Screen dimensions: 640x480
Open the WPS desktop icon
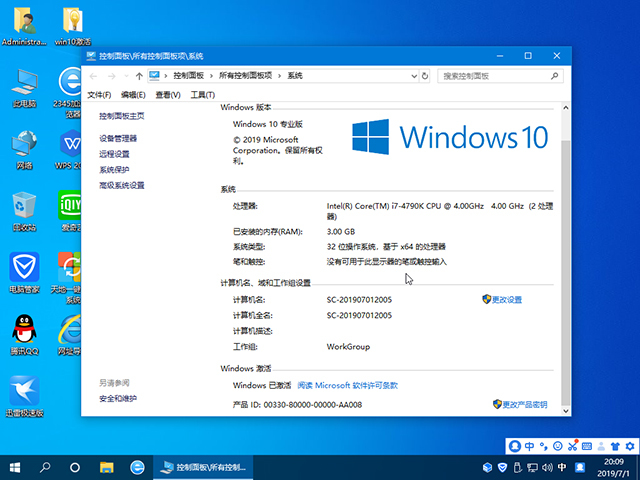[69, 145]
